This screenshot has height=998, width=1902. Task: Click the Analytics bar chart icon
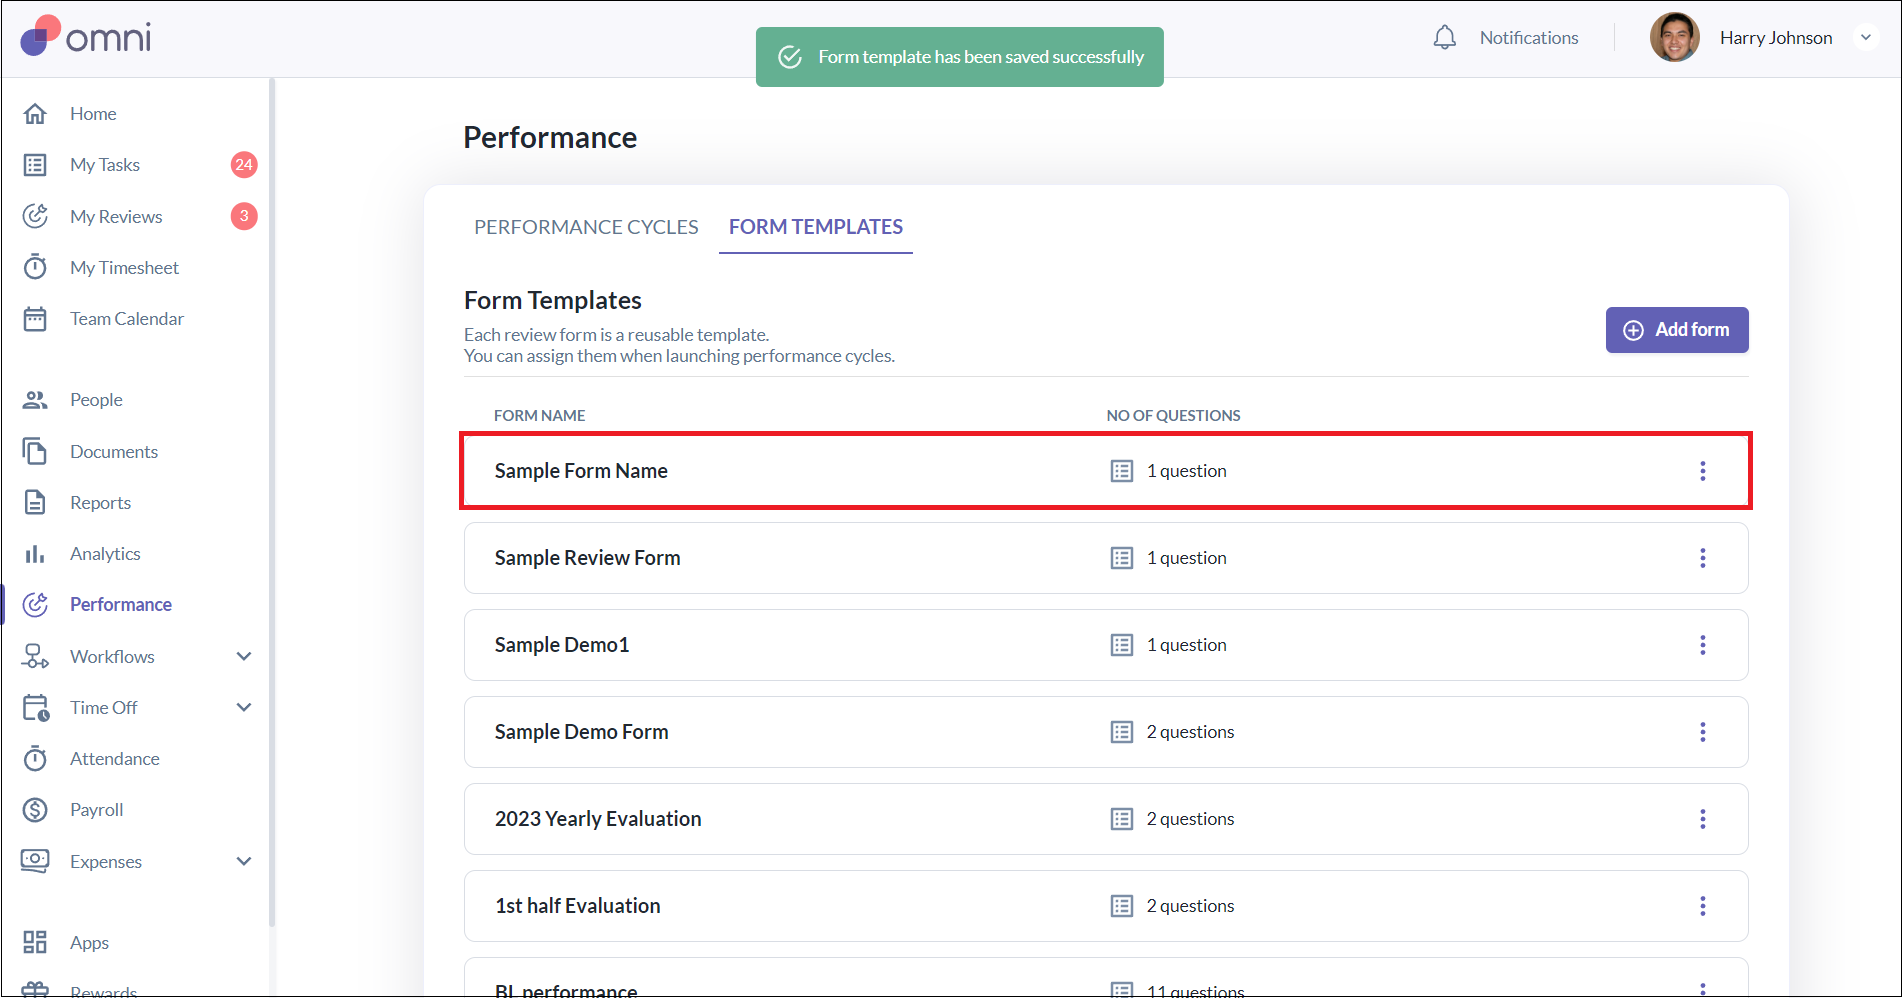pyautogui.click(x=35, y=554)
